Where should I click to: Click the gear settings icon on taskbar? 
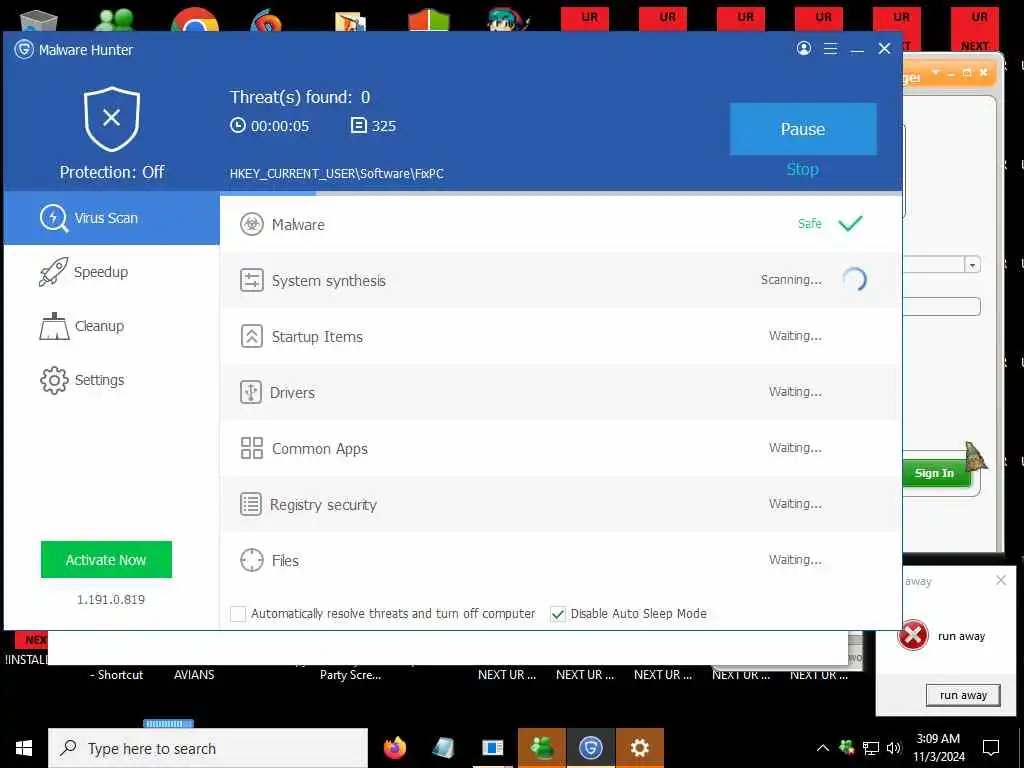[640, 748]
